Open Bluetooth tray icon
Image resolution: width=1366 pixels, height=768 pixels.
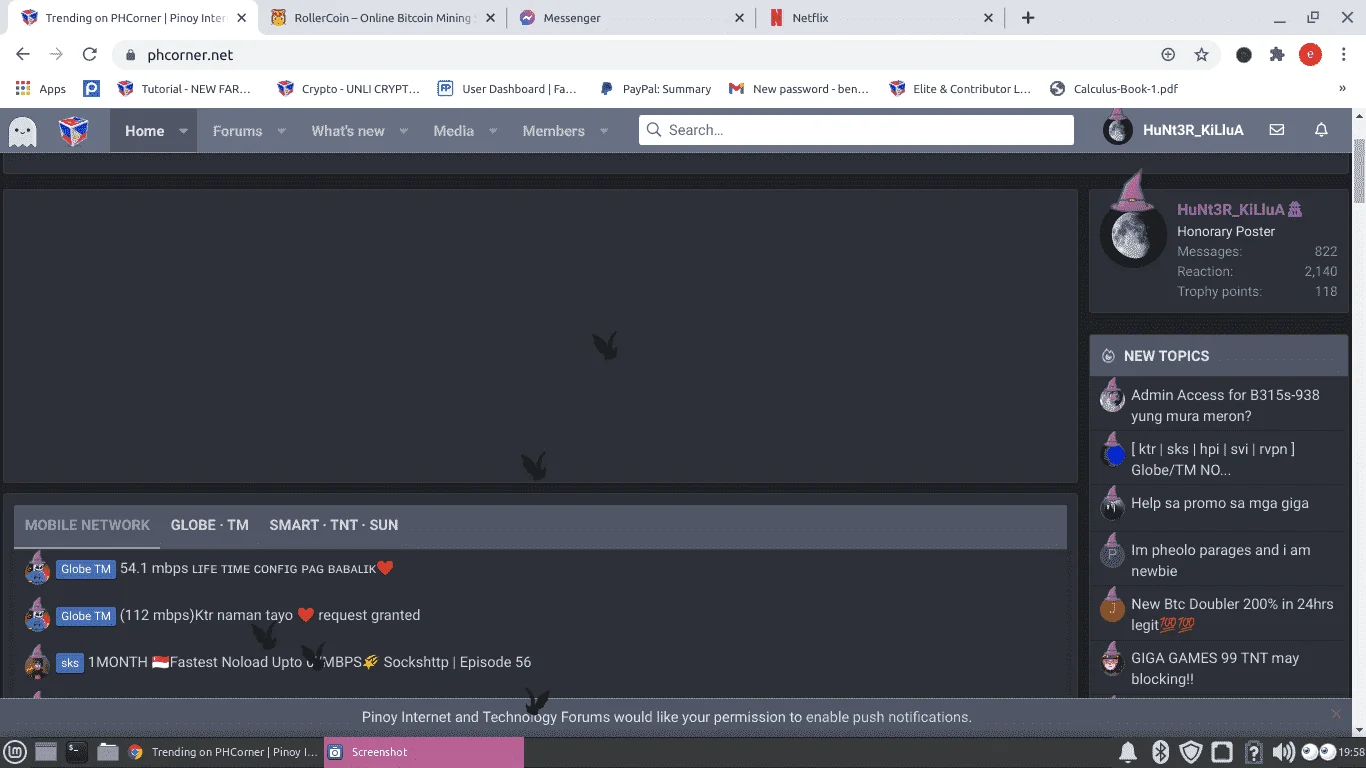tap(1160, 752)
